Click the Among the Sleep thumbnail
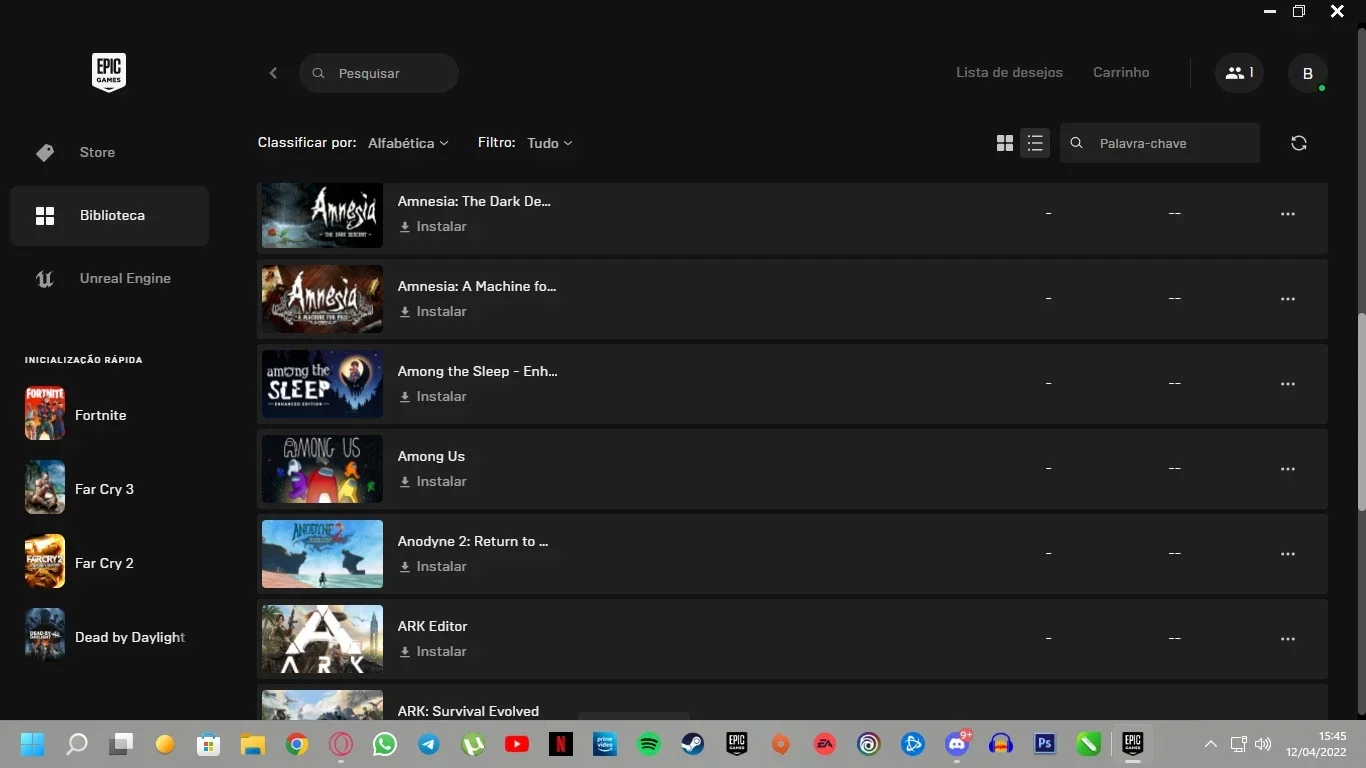This screenshot has width=1366, height=768. click(322, 384)
